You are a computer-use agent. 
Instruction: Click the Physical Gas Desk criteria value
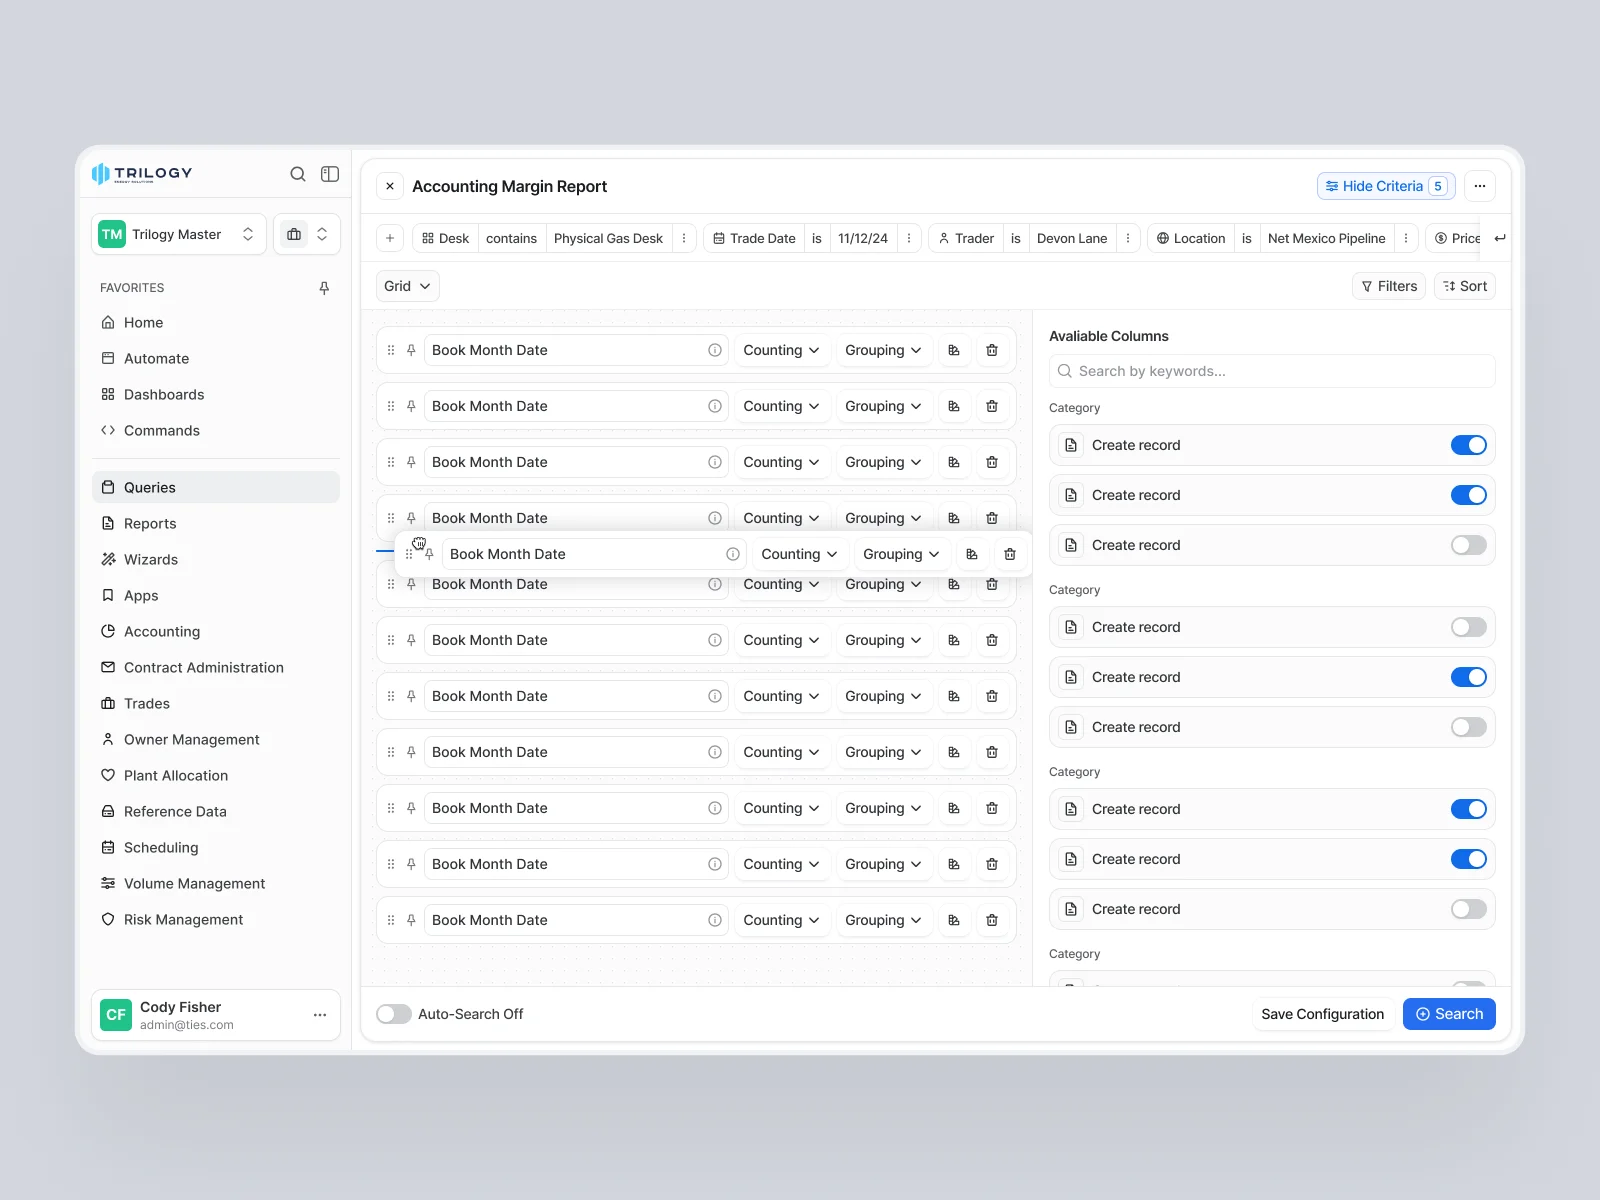click(608, 238)
